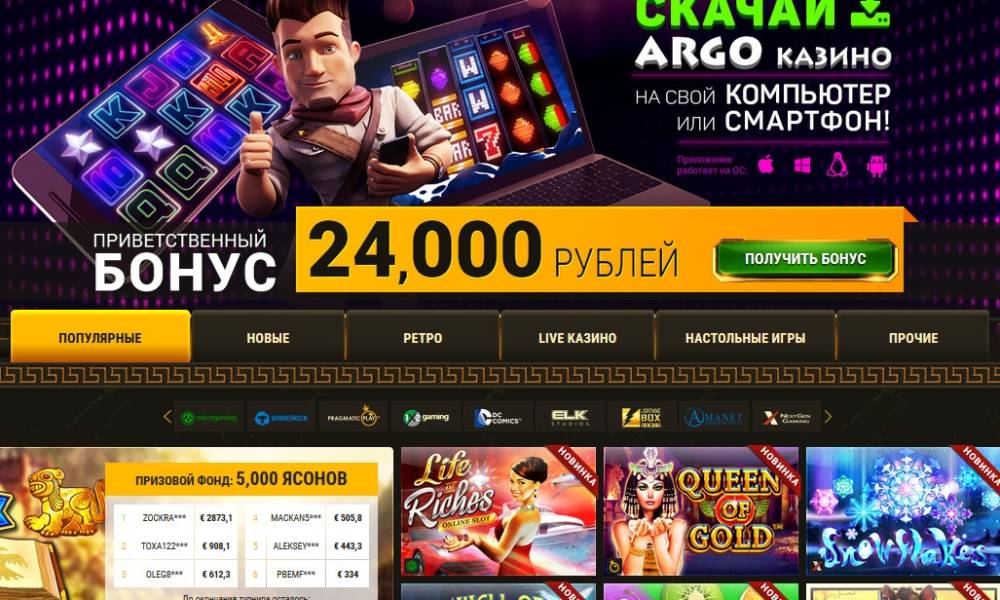
Task: Click the Получить бонус button
Action: [x=805, y=259]
